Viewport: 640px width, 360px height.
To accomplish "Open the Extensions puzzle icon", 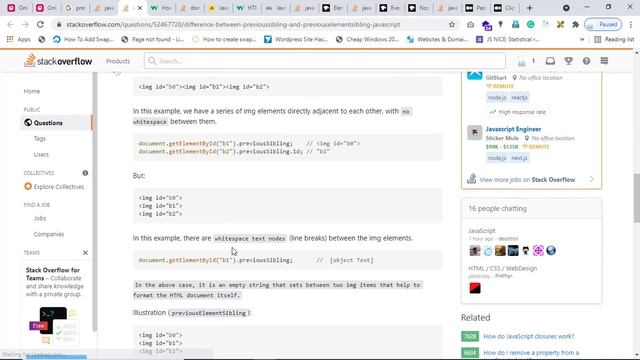I will click(575, 24).
